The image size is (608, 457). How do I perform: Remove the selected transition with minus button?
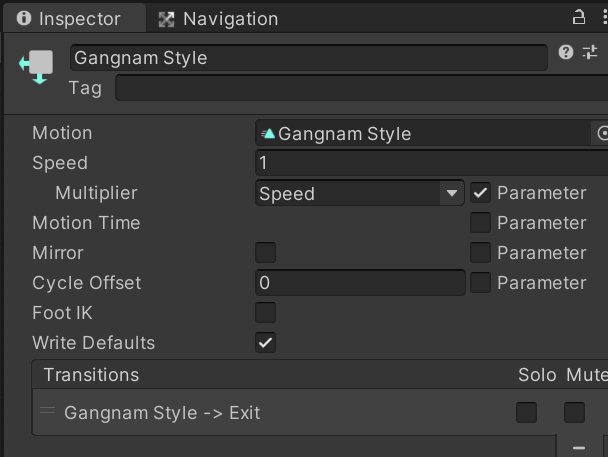coord(579,448)
